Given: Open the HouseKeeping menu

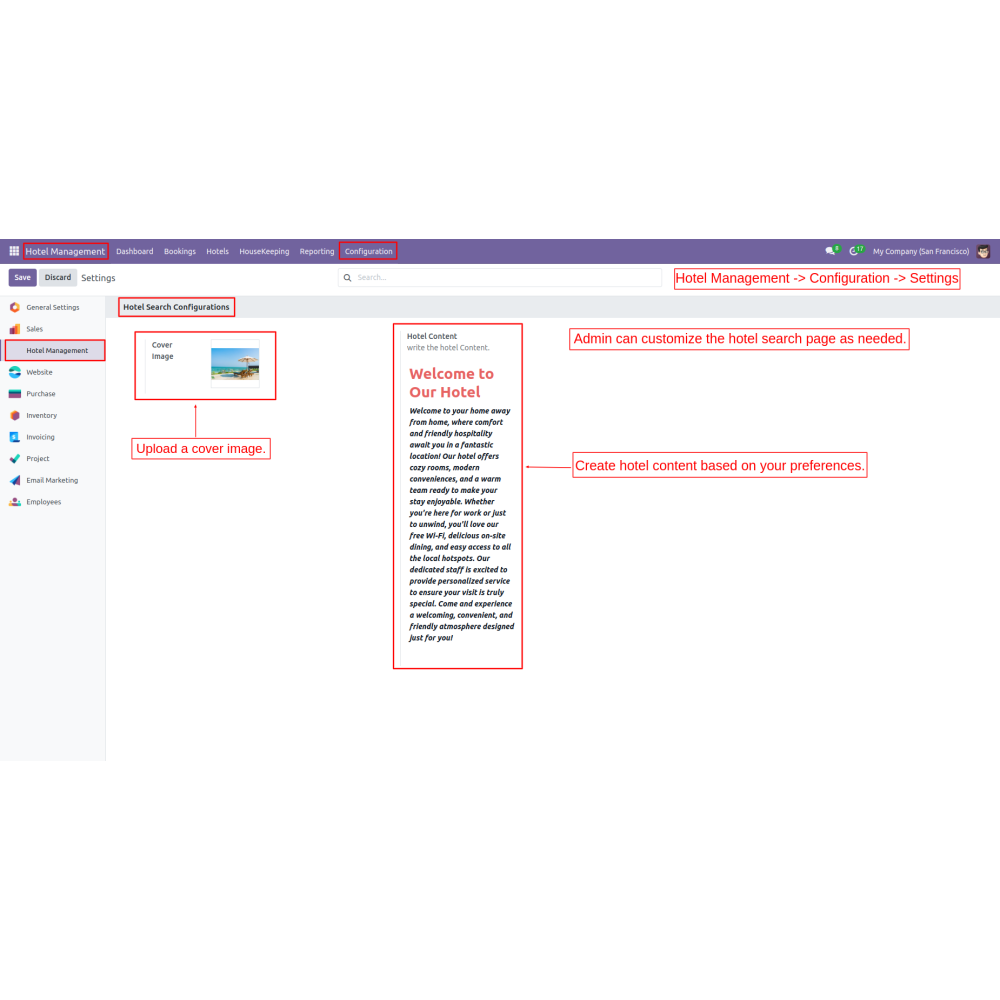Looking at the screenshot, I should pyautogui.click(x=264, y=251).
